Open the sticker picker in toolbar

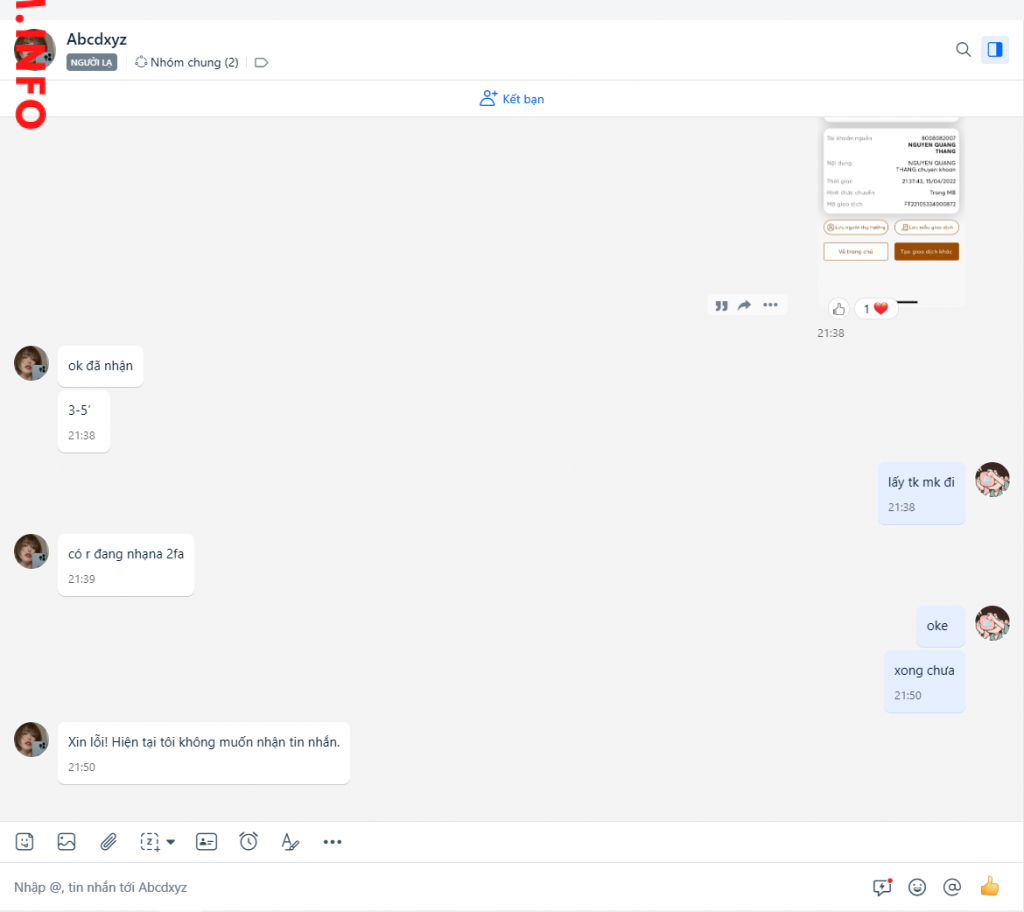coord(25,842)
